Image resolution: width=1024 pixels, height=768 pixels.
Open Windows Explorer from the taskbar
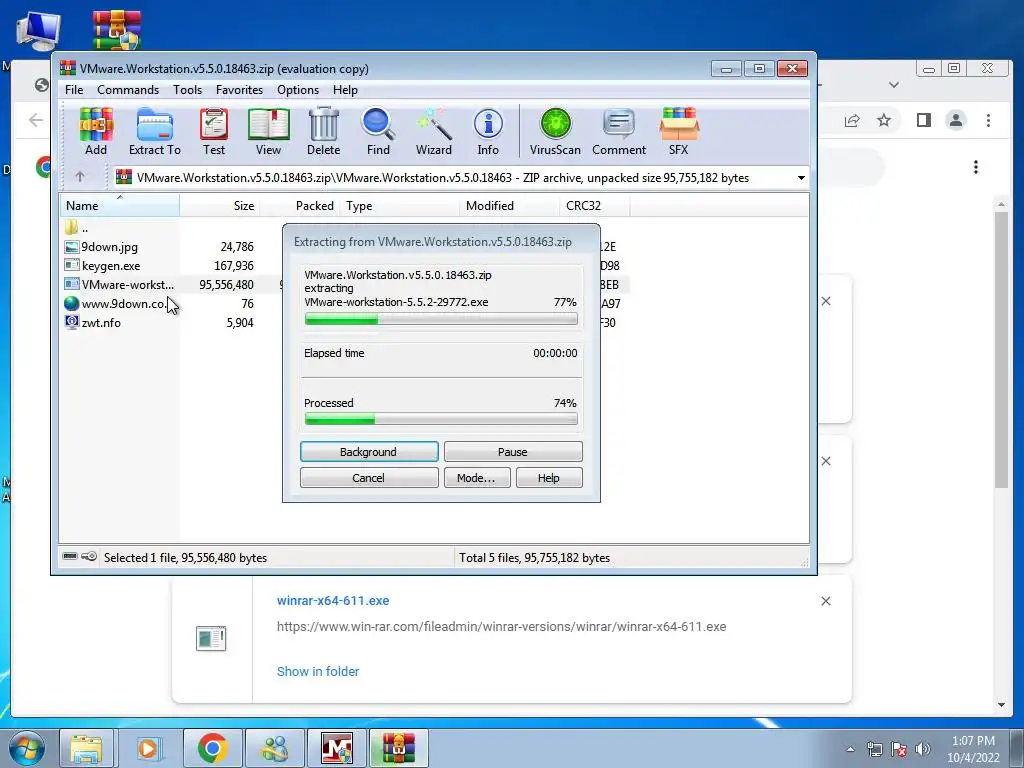click(x=86, y=748)
